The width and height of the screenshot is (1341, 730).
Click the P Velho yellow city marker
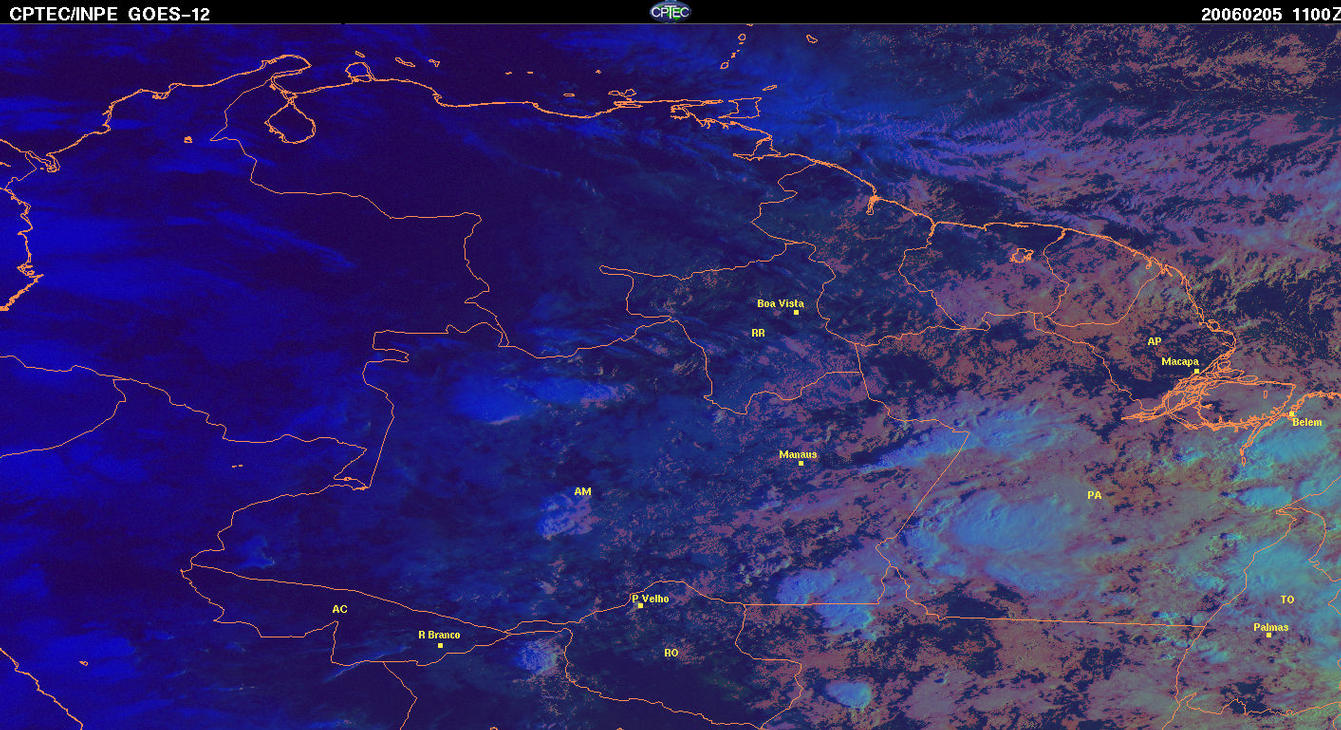pos(640,606)
